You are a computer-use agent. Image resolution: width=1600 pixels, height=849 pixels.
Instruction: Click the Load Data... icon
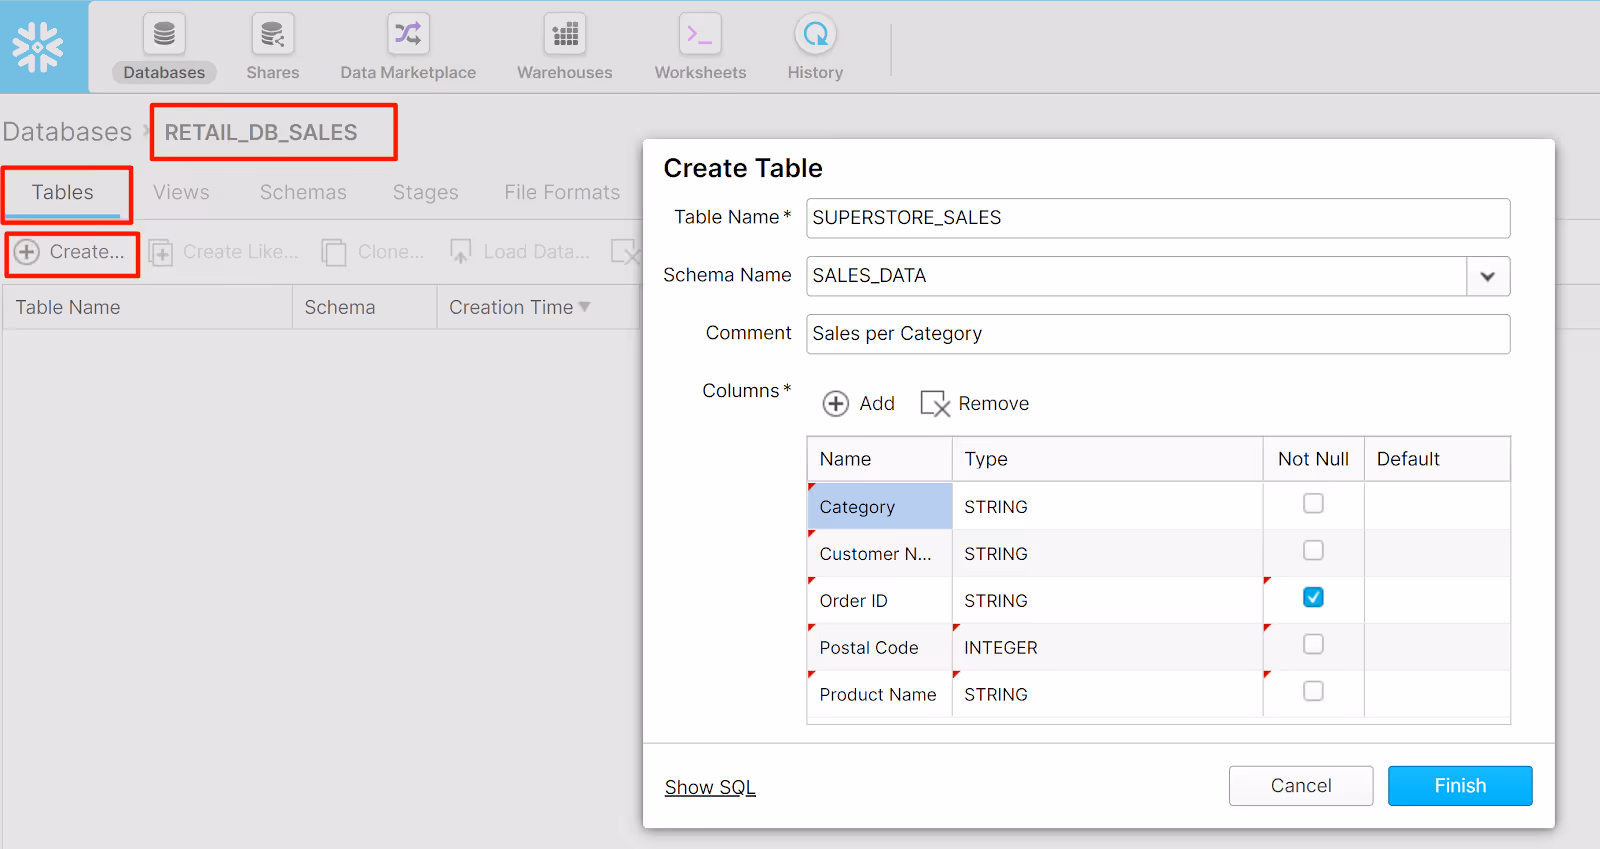(460, 252)
